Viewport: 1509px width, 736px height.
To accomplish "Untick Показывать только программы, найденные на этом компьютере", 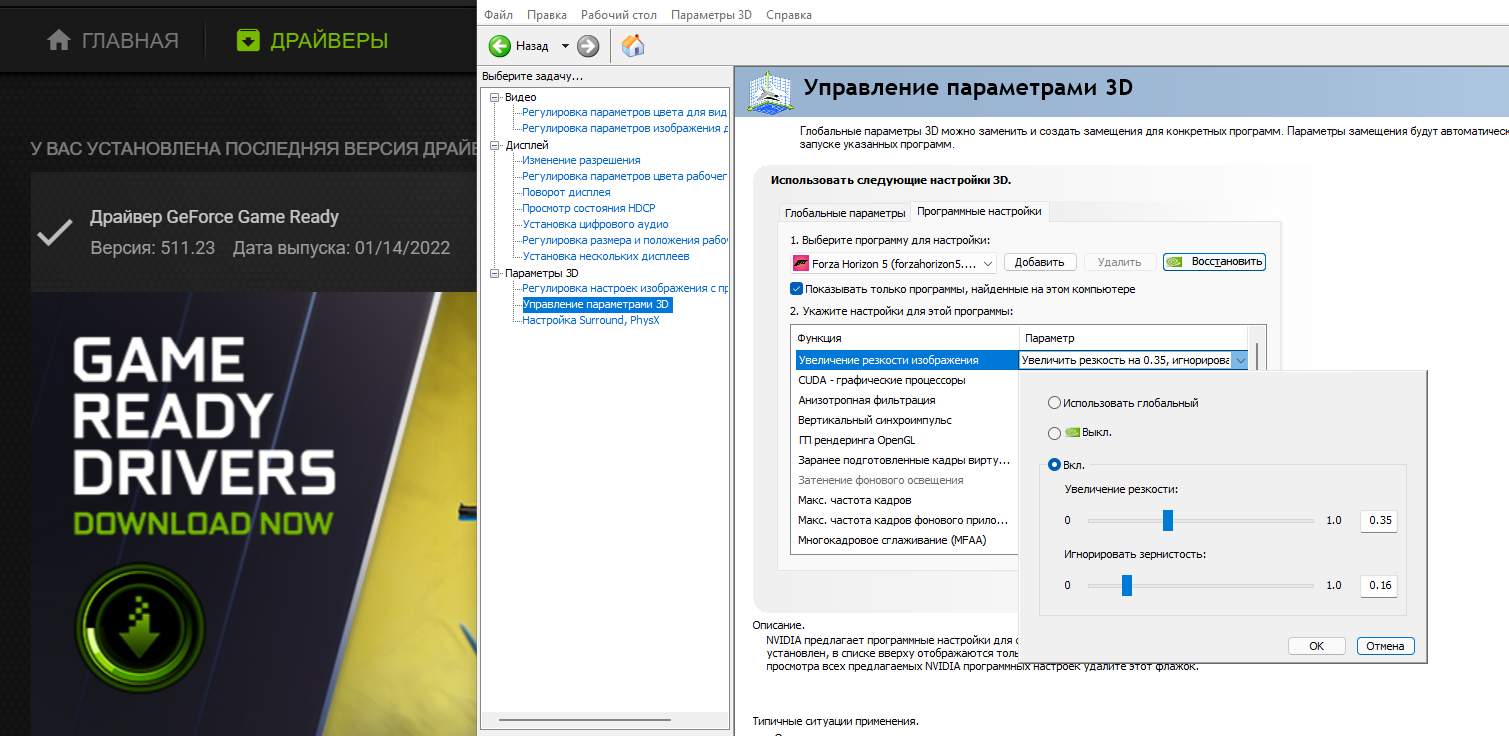I will [x=797, y=289].
